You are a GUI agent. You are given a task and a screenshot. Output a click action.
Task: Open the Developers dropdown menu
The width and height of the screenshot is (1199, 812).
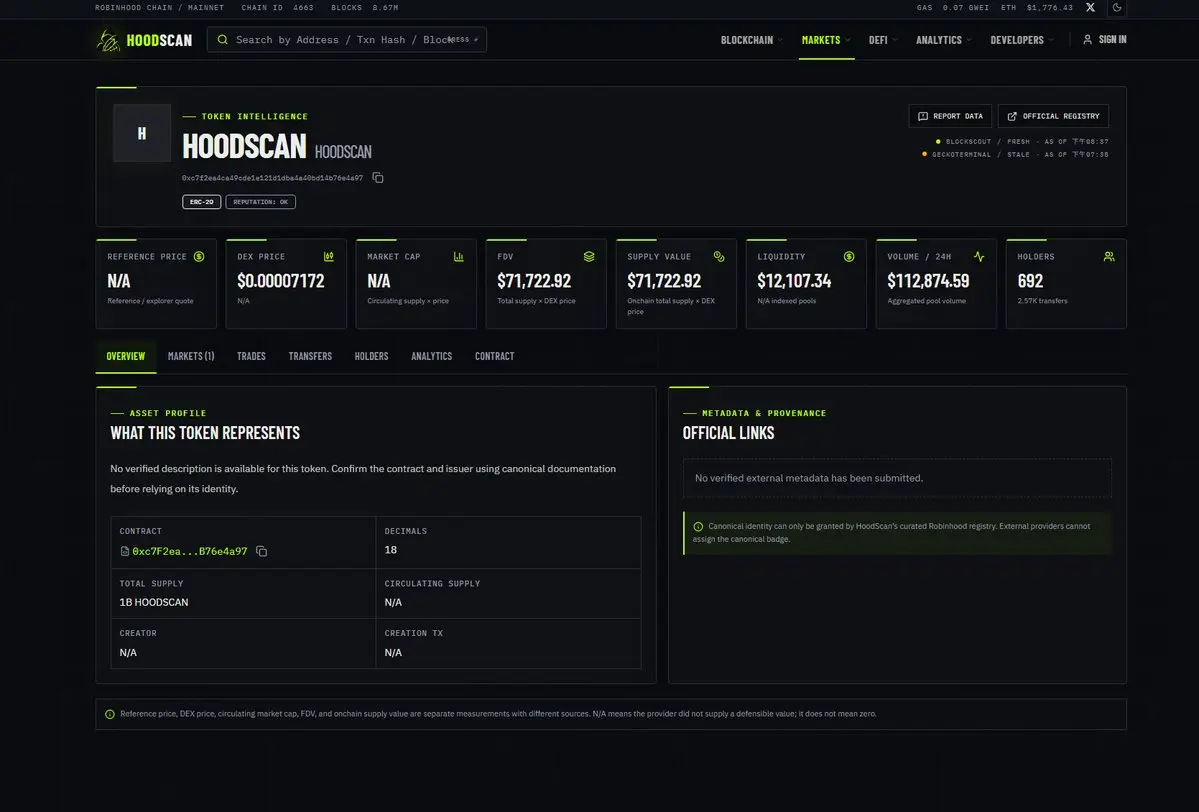[1022, 40]
